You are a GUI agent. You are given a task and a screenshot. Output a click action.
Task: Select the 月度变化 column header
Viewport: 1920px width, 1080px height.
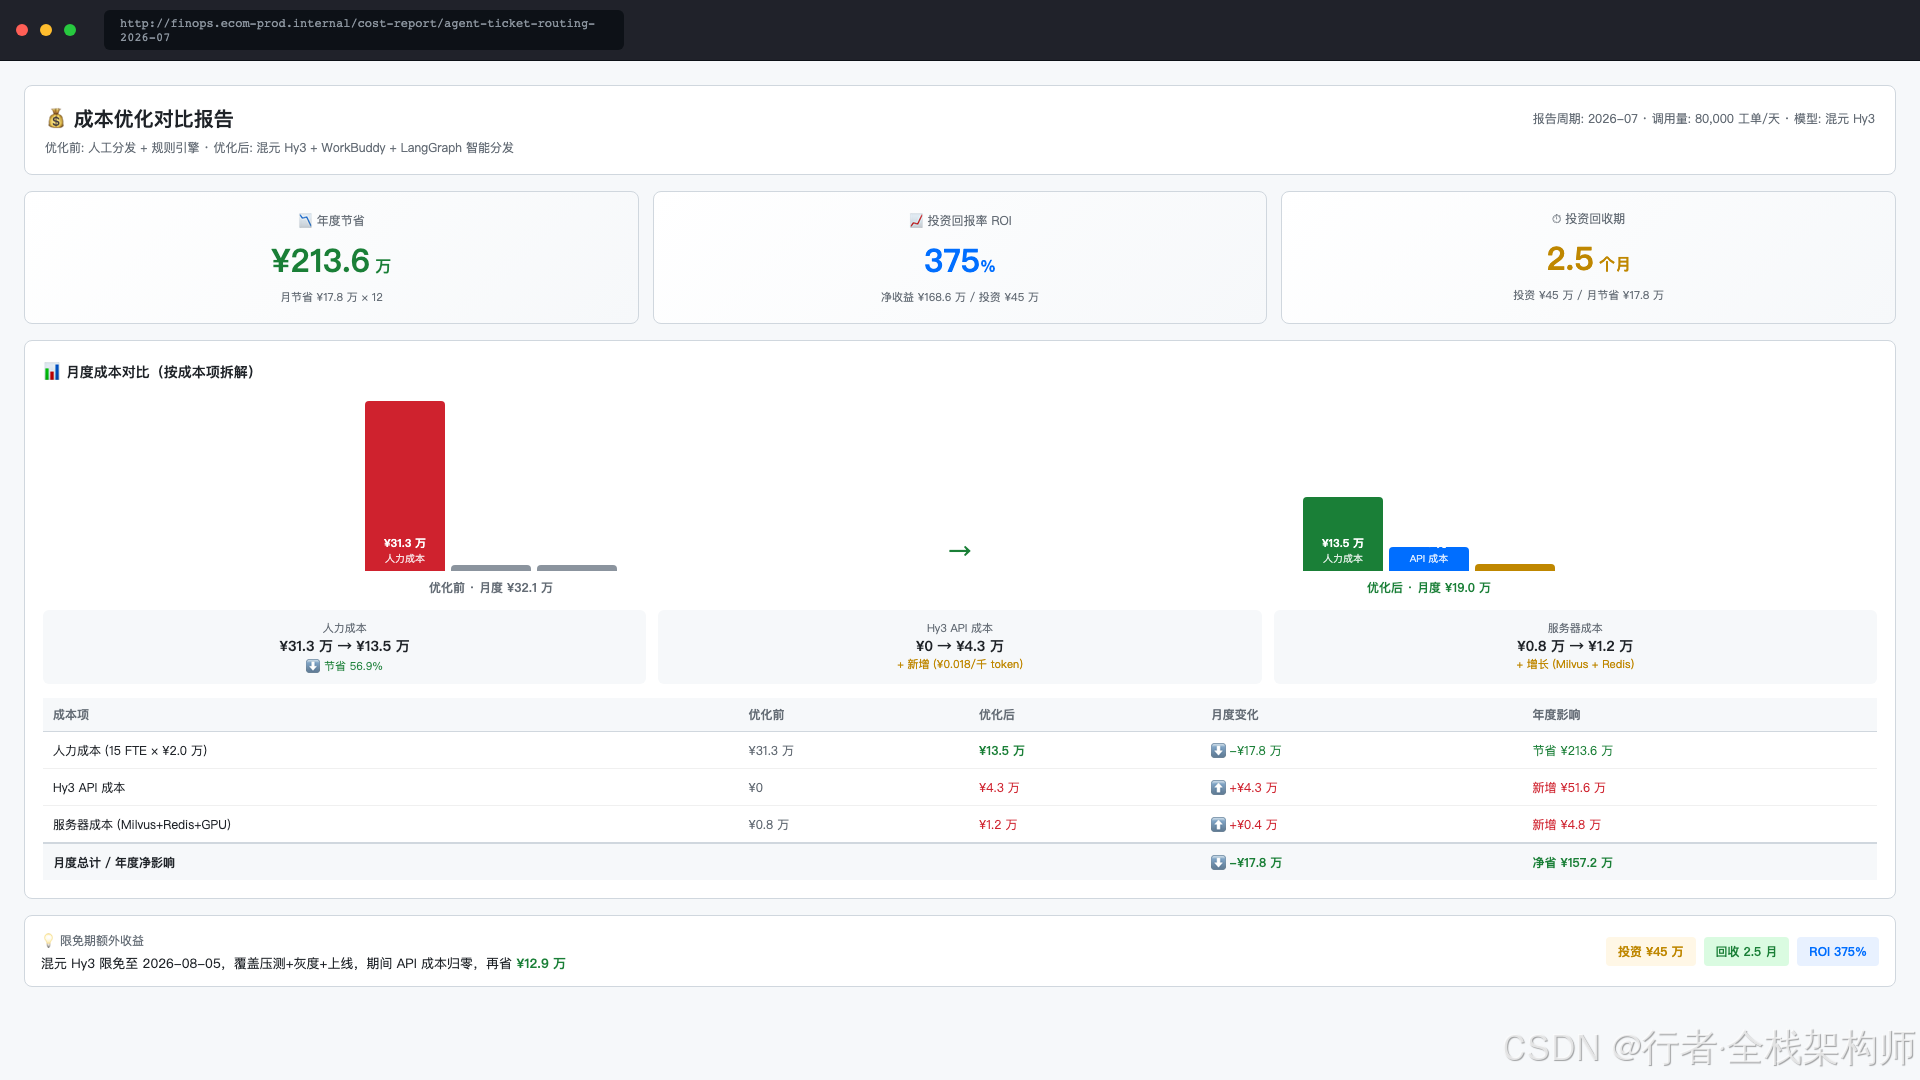coord(1235,715)
